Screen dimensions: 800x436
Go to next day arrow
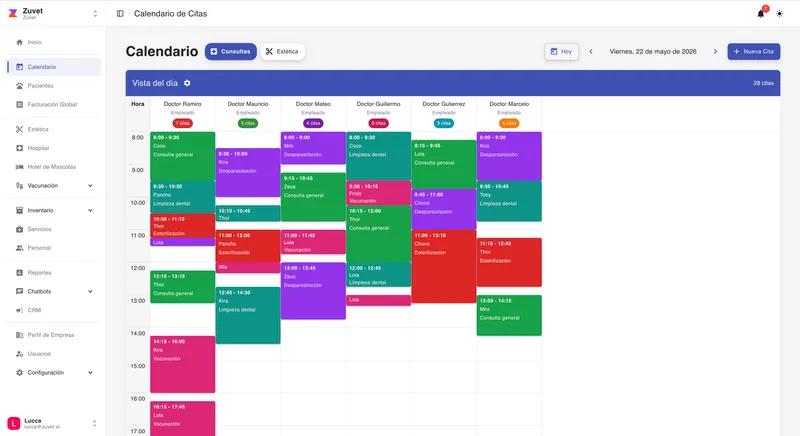click(x=715, y=52)
